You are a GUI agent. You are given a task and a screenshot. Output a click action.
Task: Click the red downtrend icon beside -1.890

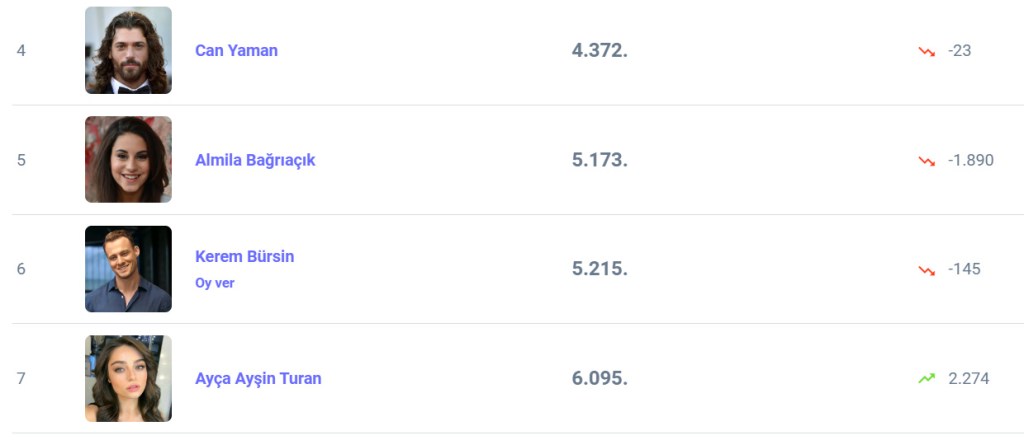click(x=927, y=160)
